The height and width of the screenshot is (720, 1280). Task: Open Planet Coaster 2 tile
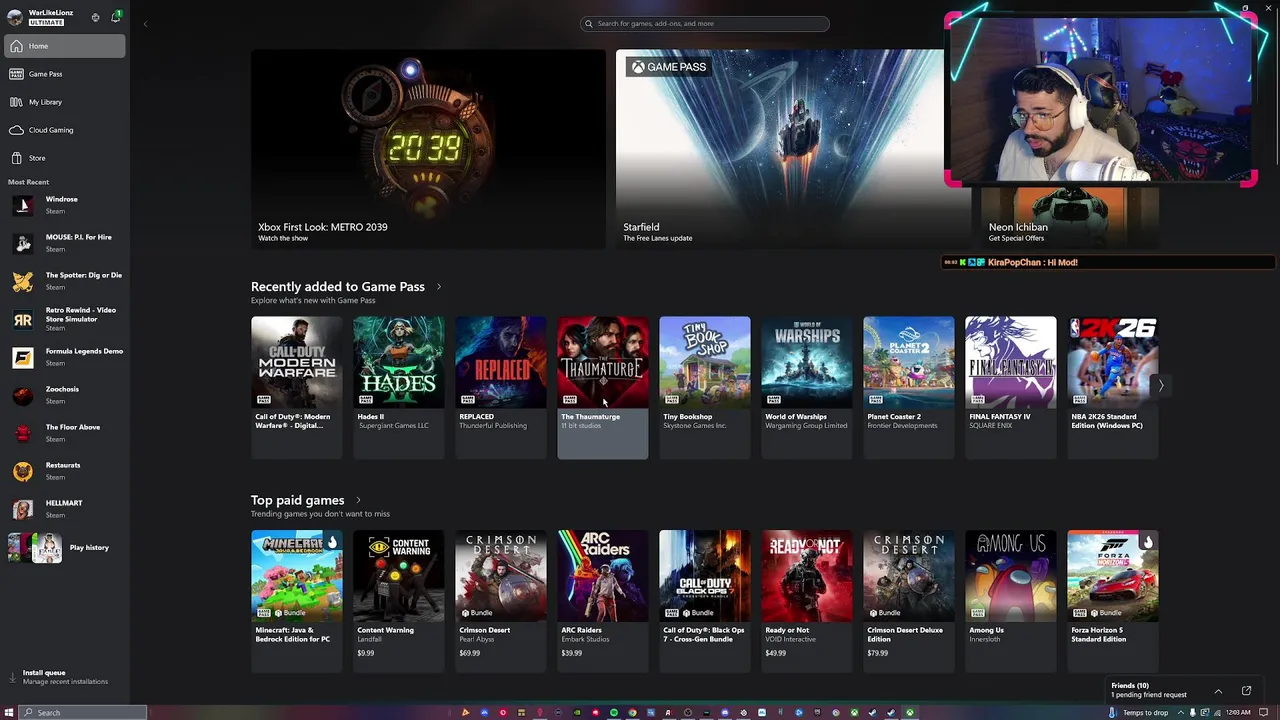908,388
